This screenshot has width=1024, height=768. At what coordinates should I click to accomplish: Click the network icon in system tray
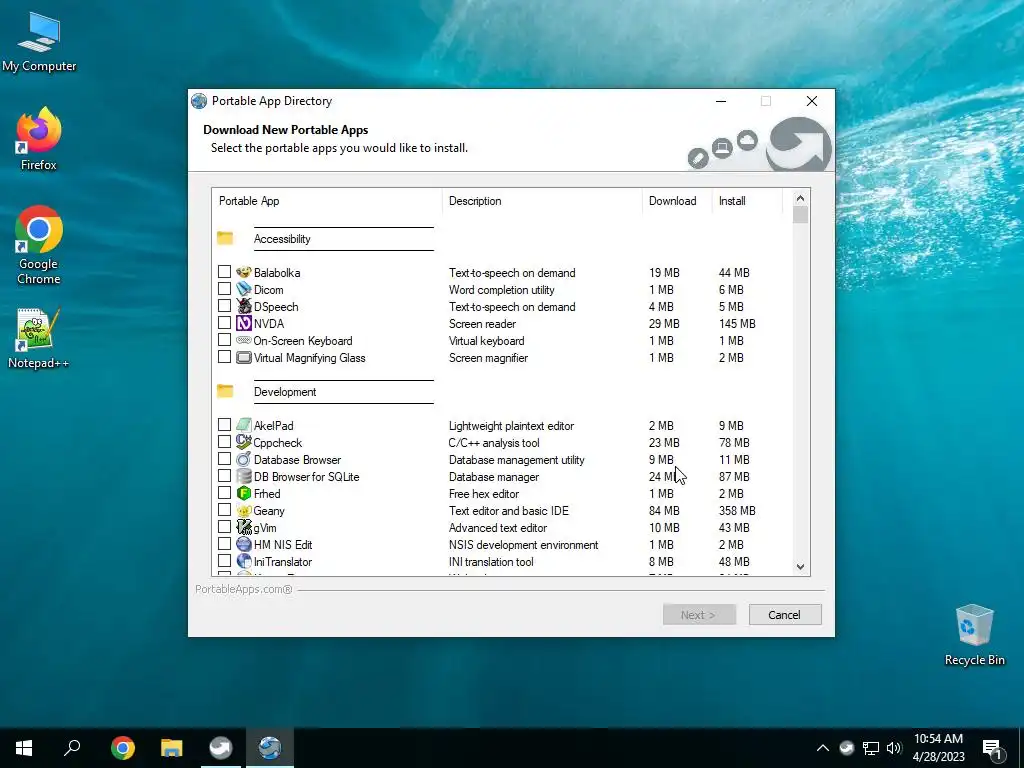point(871,748)
